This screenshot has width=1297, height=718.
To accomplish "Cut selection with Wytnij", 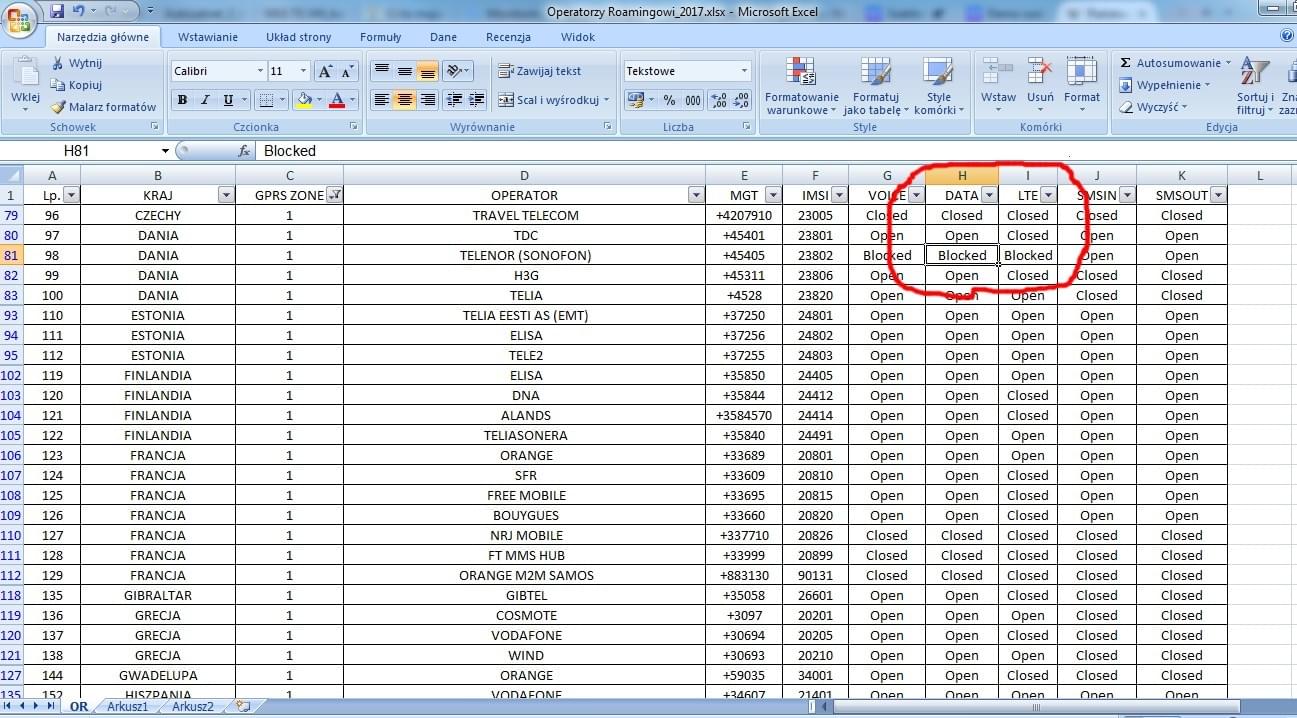I will (x=77, y=63).
